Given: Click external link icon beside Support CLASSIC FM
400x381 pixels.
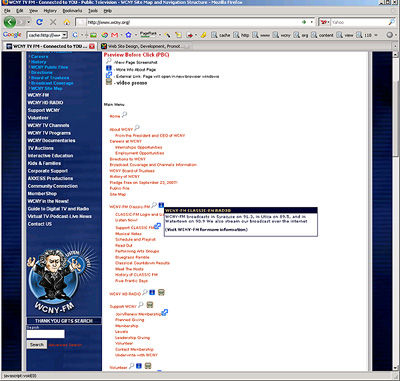Looking at the screenshot, I should click(157, 226).
